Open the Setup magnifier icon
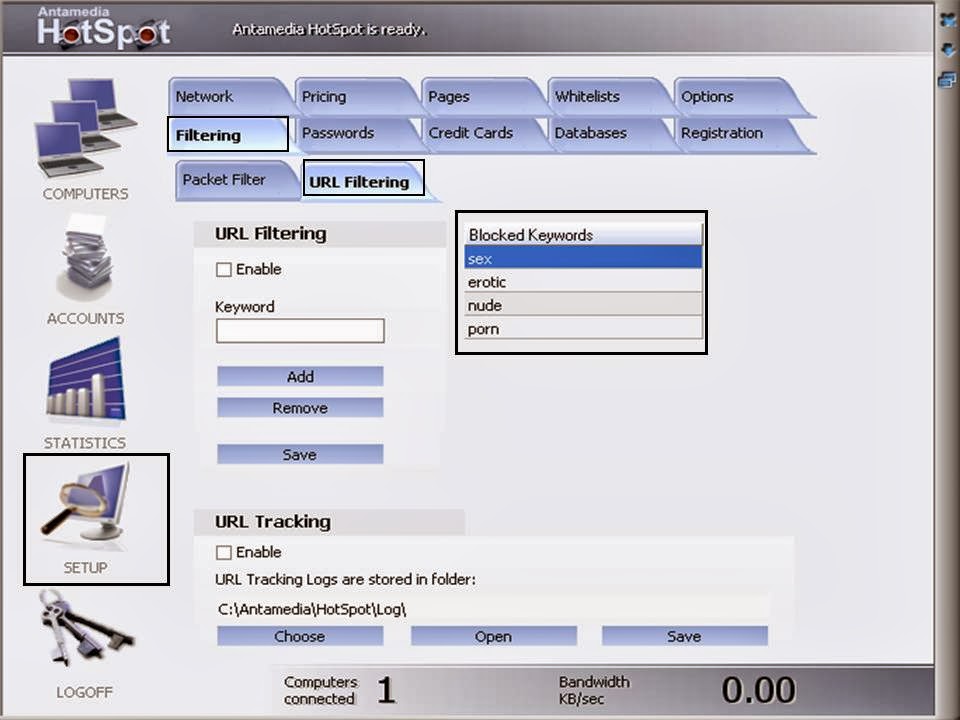Image resolution: width=960 pixels, height=720 pixels. (x=86, y=505)
